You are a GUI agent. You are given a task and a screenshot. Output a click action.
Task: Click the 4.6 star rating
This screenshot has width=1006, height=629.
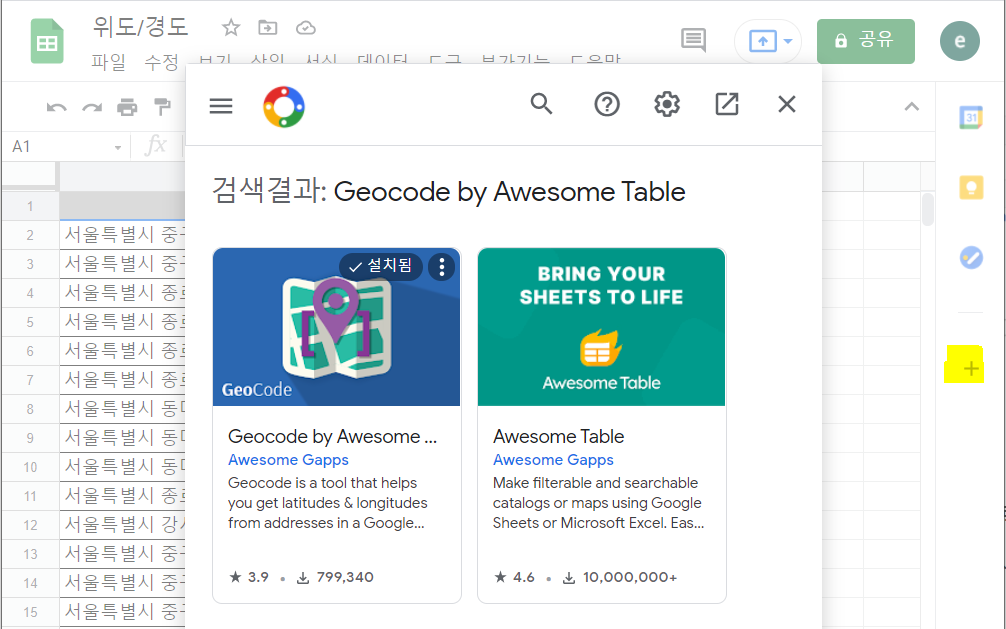click(514, 577)
